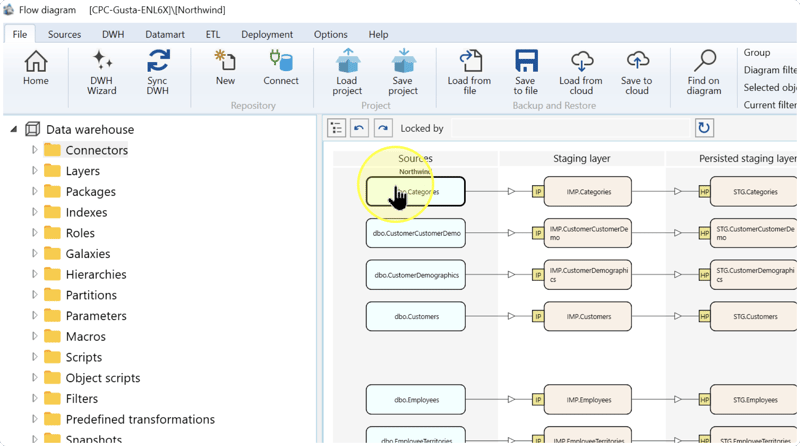Viewport: 800px width, 446px height.
Task: Click the Group ribbon option
Action: tap(757, 53)
